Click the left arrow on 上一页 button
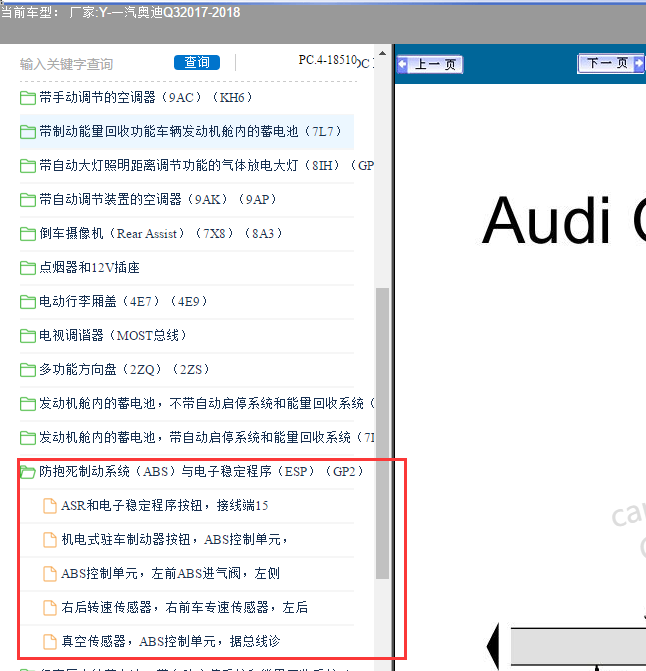The image size is (646, 671). point(402,65)
